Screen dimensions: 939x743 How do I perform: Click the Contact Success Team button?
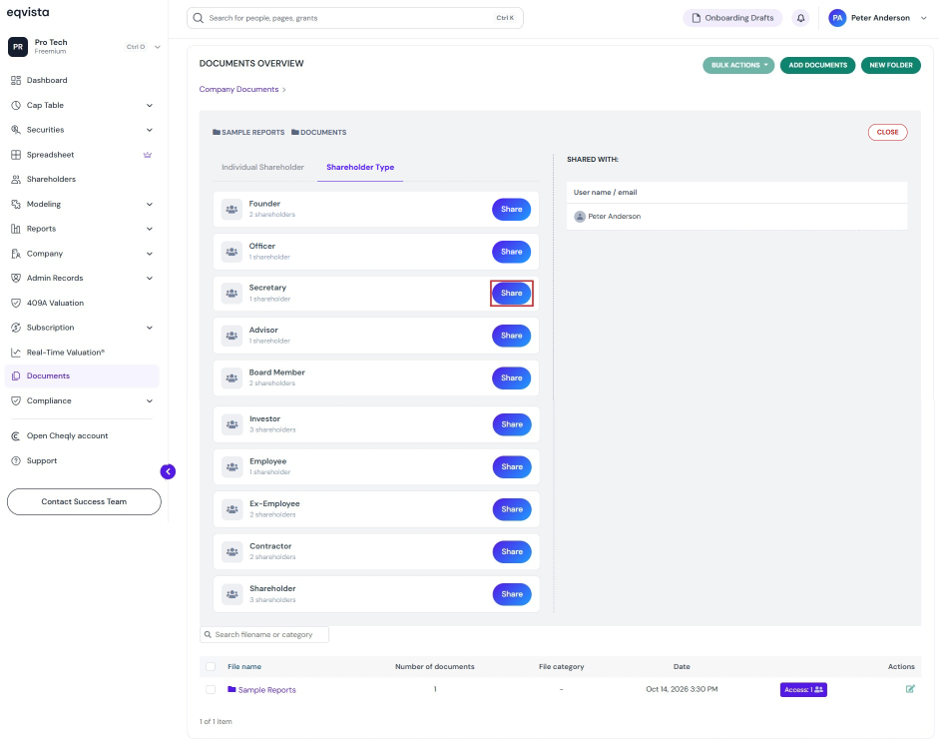click(x=84, y=502)
